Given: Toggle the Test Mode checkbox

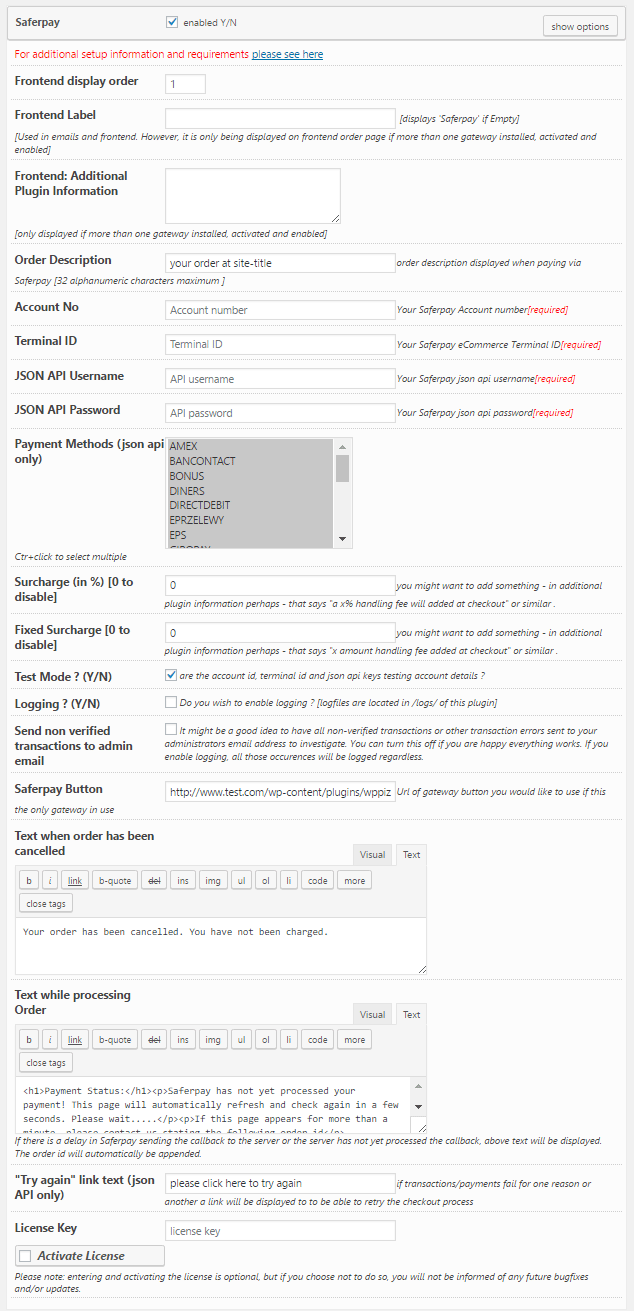Looking at the screenshot, I should click(x=171, y=675).
